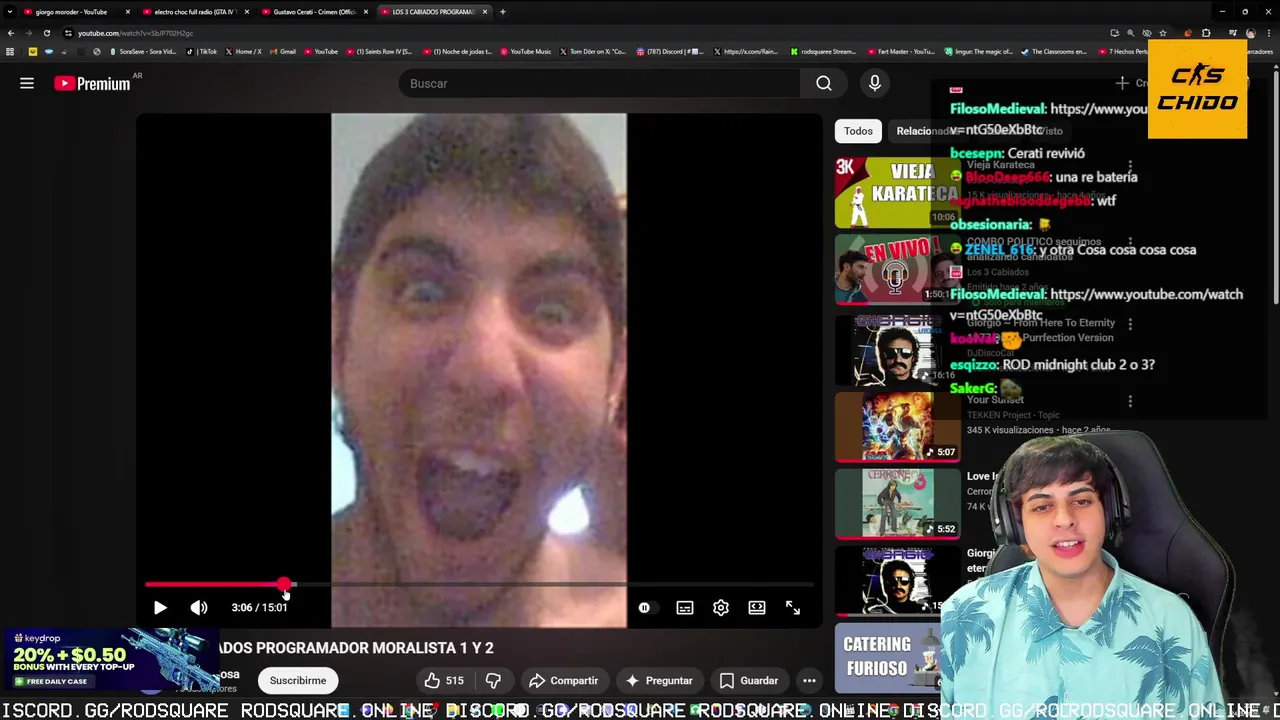This screenshot has width=1280, height=720.
Task: Open Imgur bookmark
Action: 978,51
